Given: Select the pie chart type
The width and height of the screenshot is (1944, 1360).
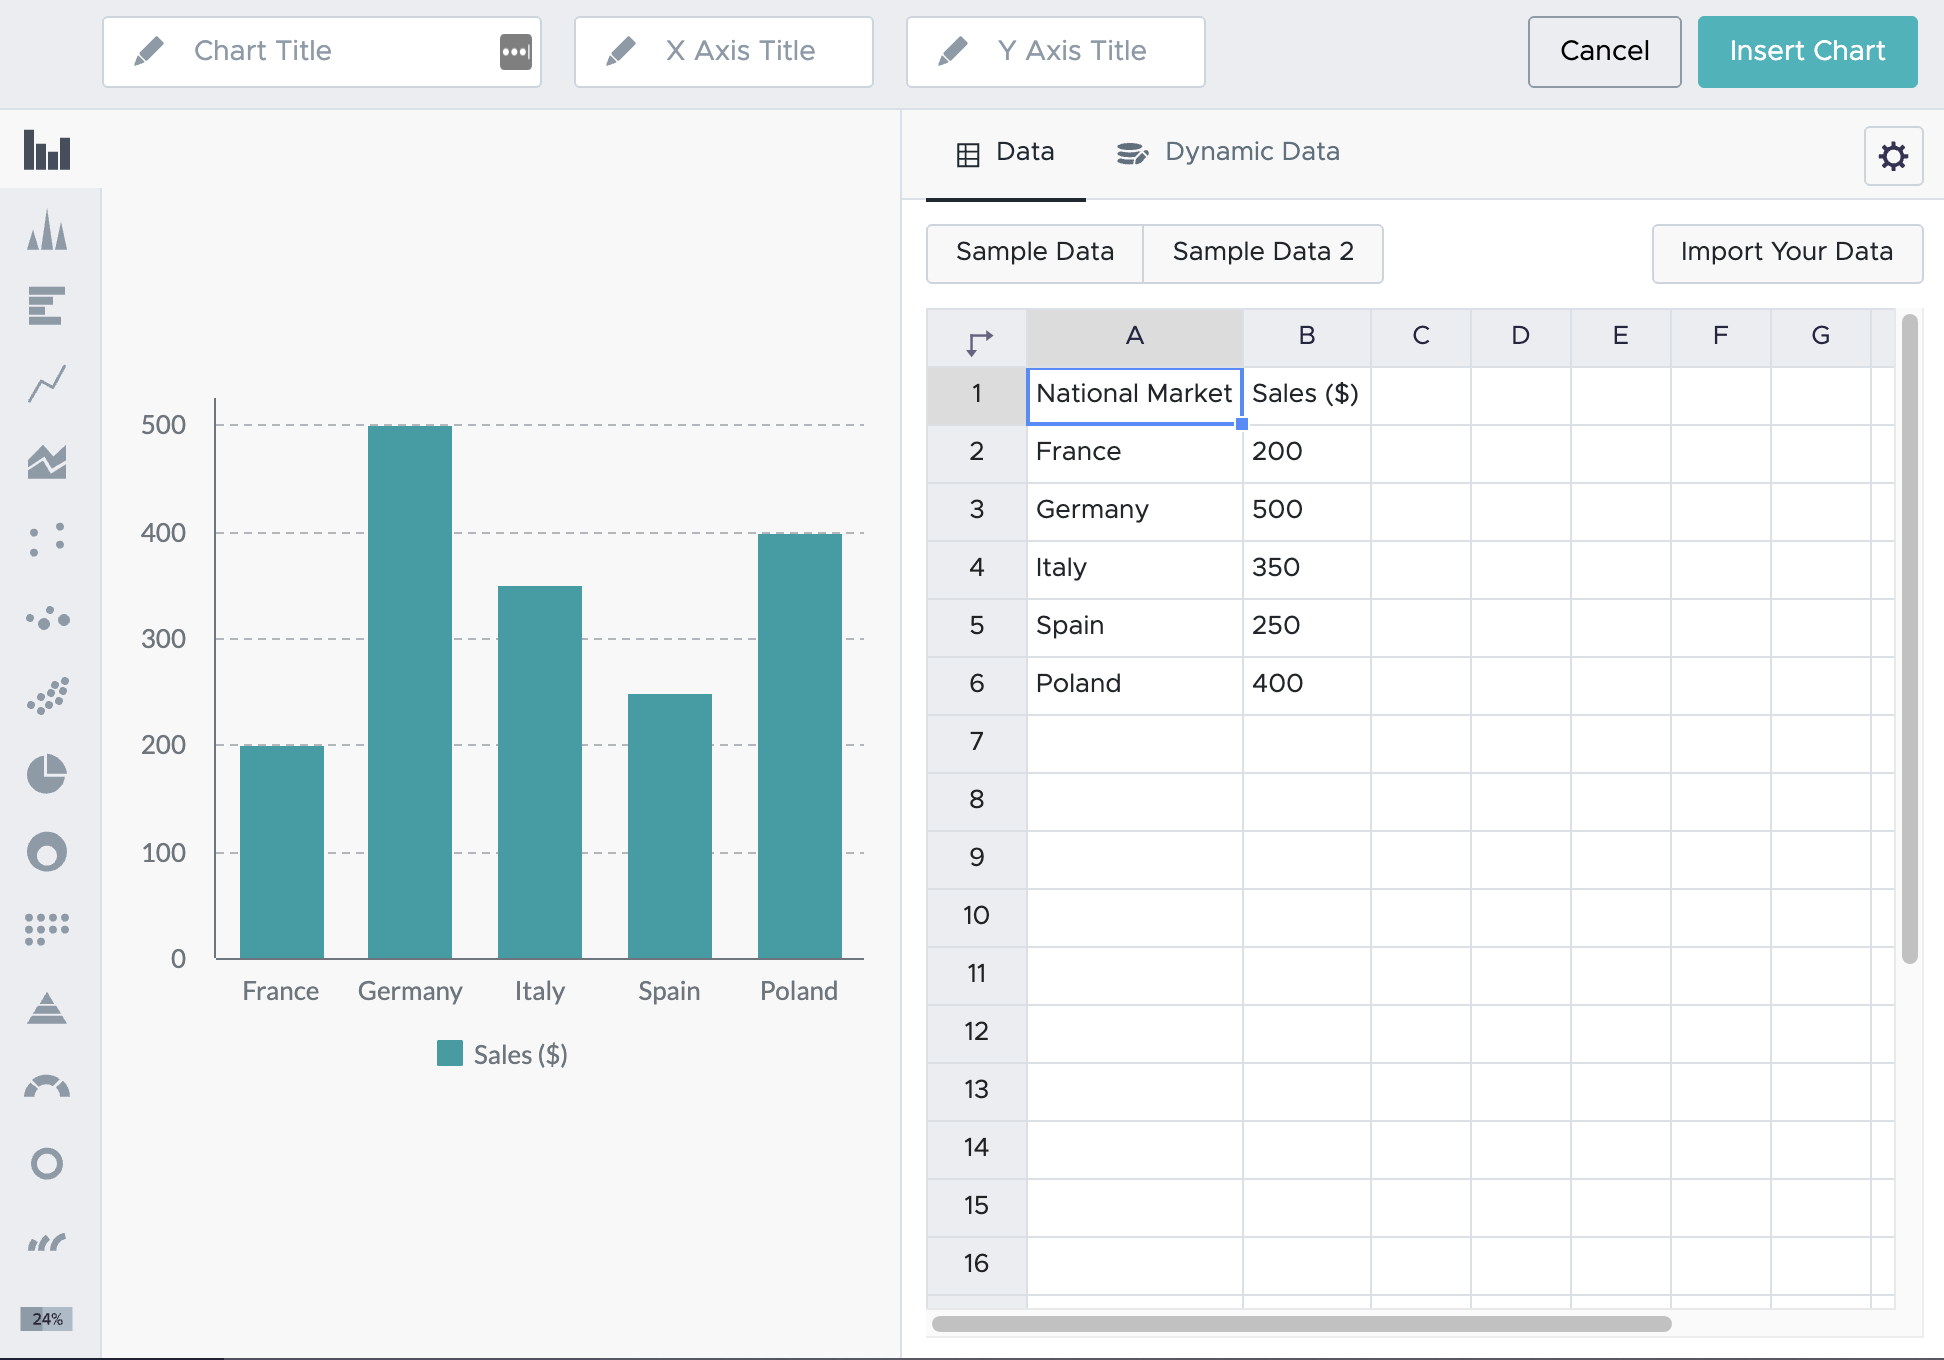Looking at the screenshot, I should tap(46, 773).
